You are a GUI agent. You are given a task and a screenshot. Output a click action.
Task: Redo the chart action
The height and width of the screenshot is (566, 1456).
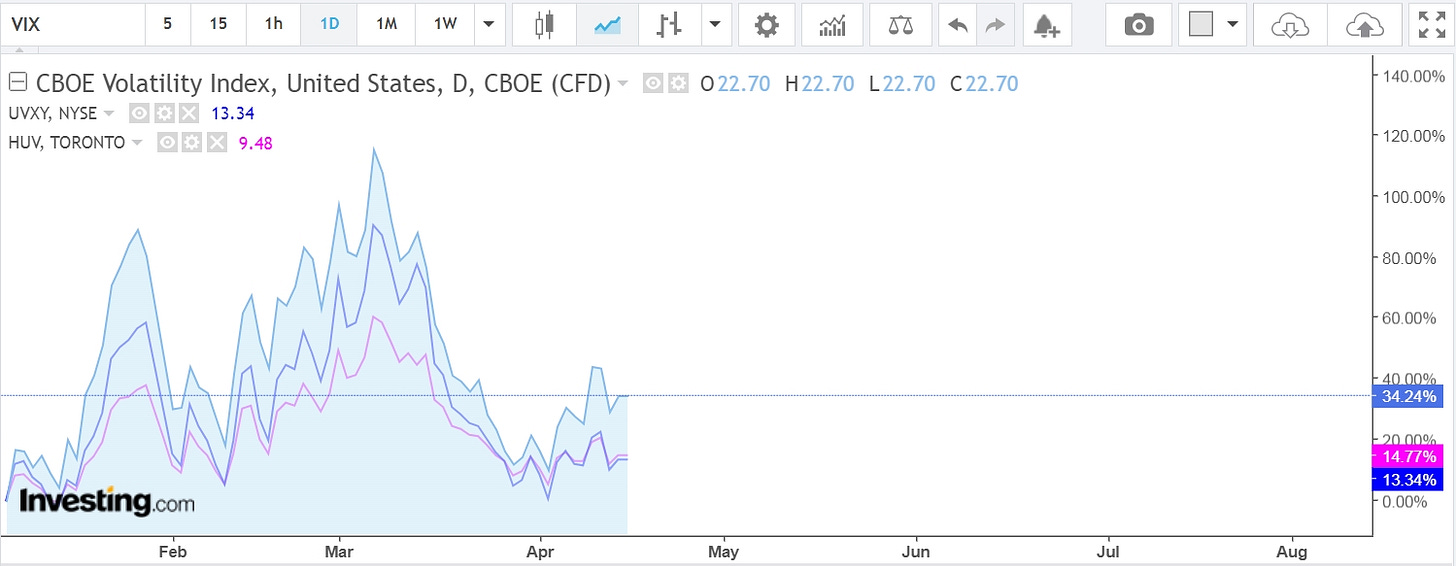click(x=995, y=24)
